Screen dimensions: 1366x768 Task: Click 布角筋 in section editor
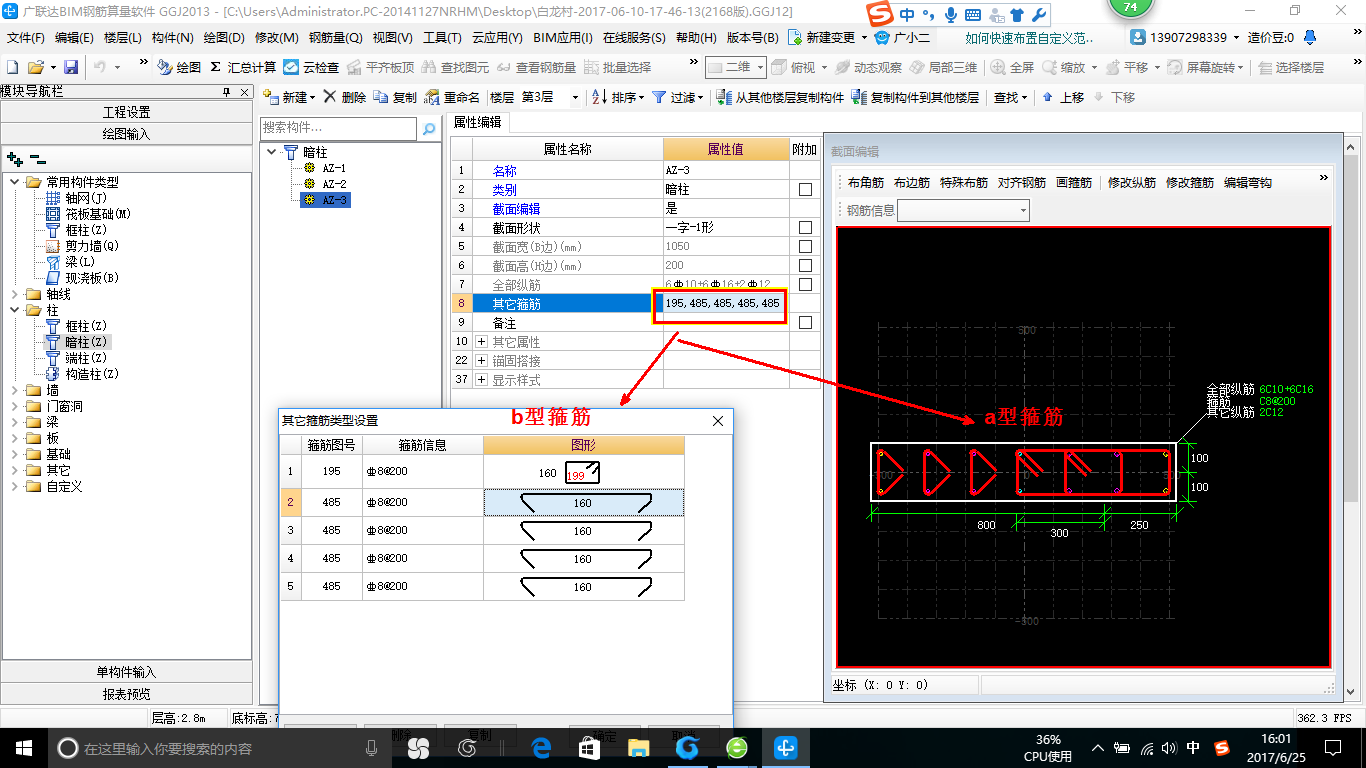[866, 183]
